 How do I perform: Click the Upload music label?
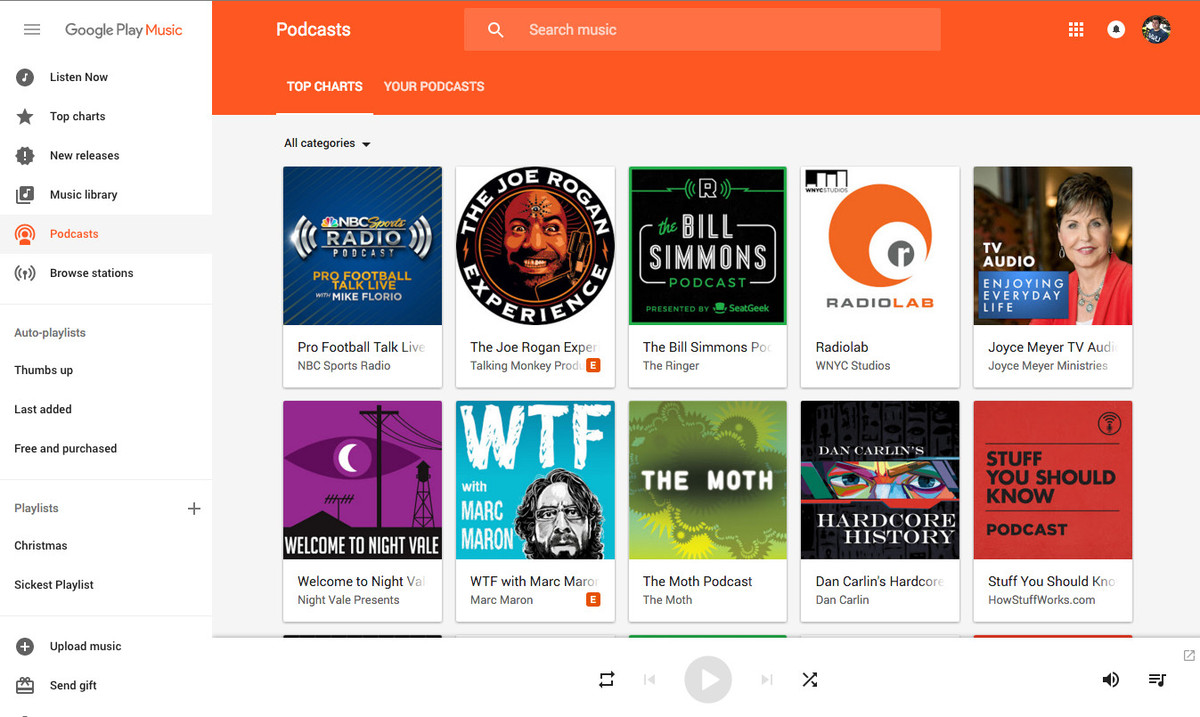86,647
